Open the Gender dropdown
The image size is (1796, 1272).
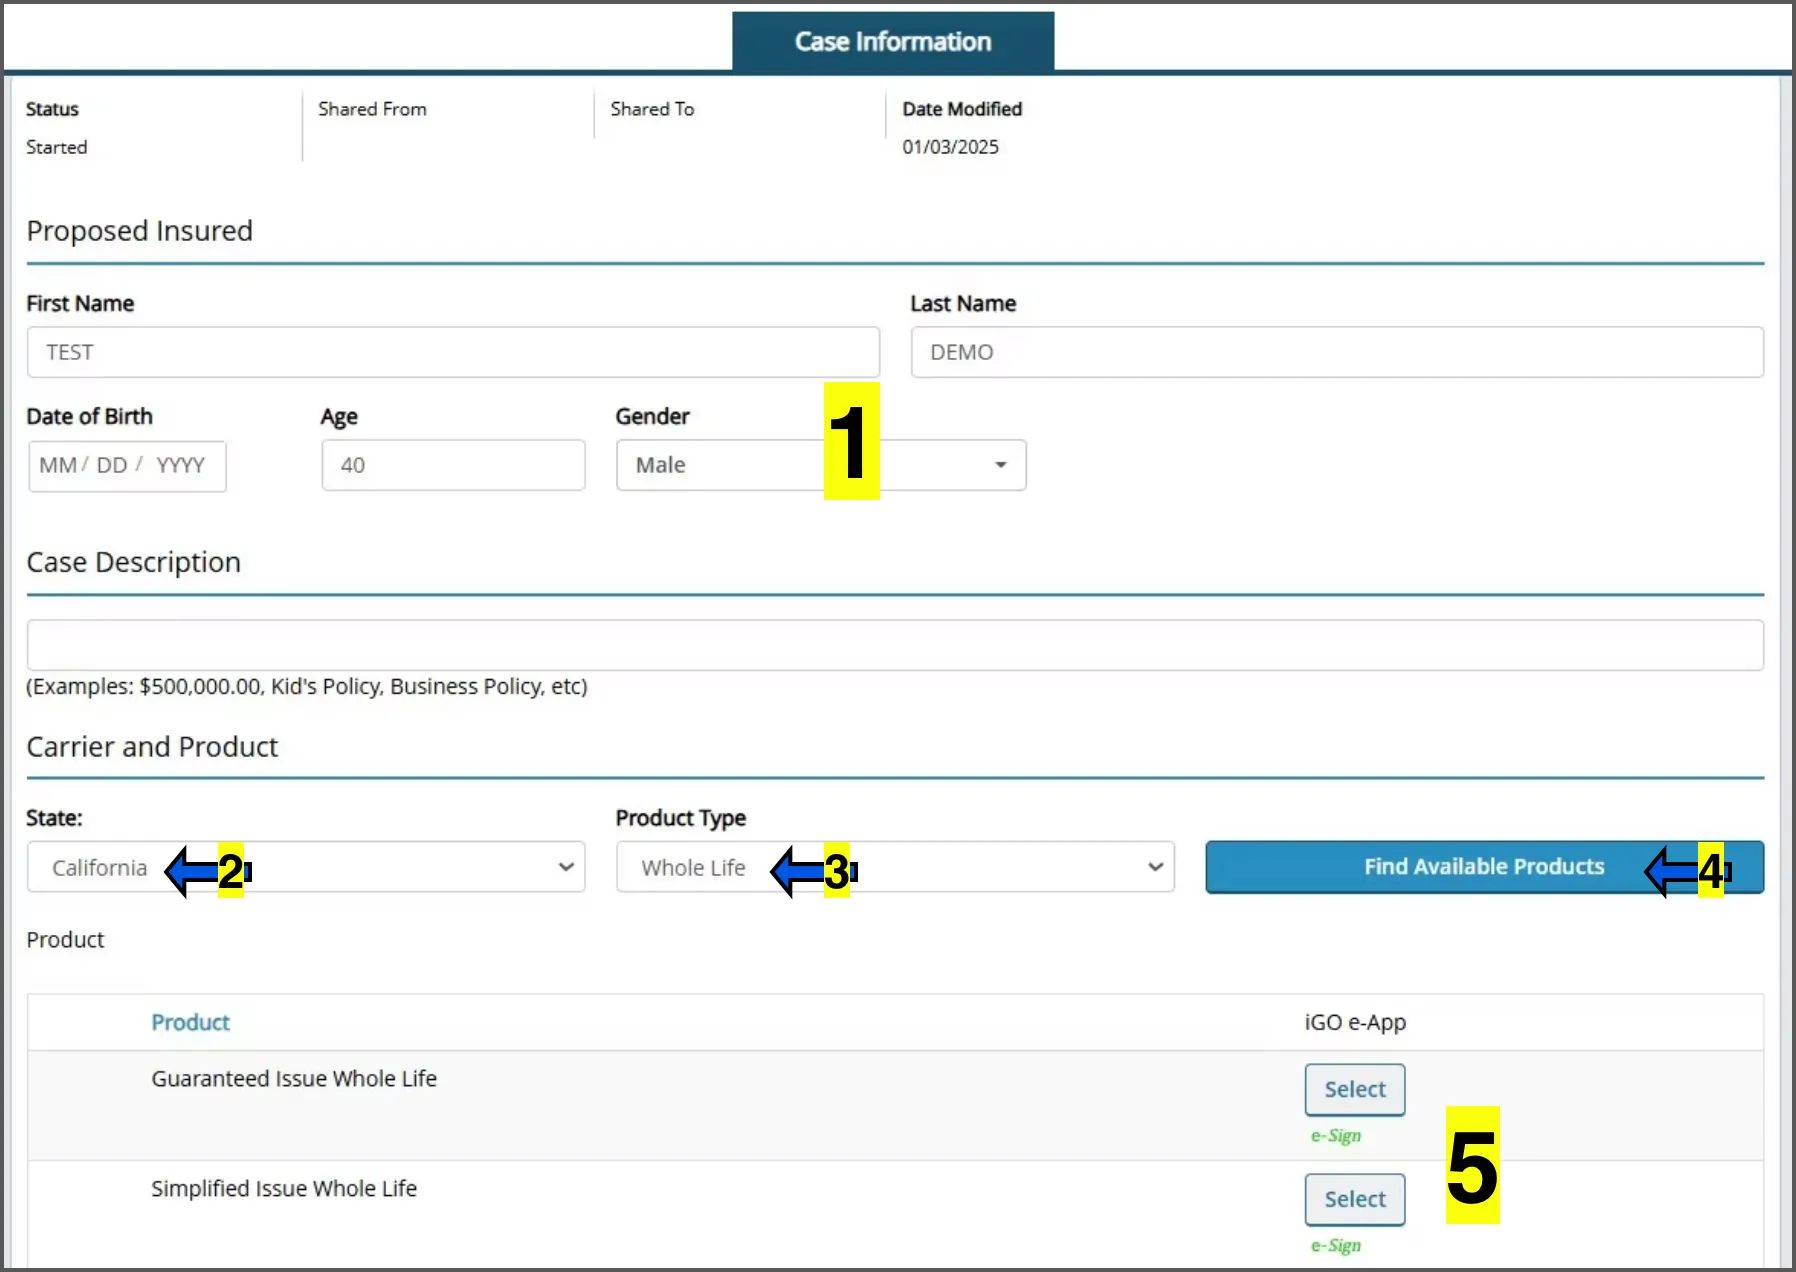[x=821, y=465]
